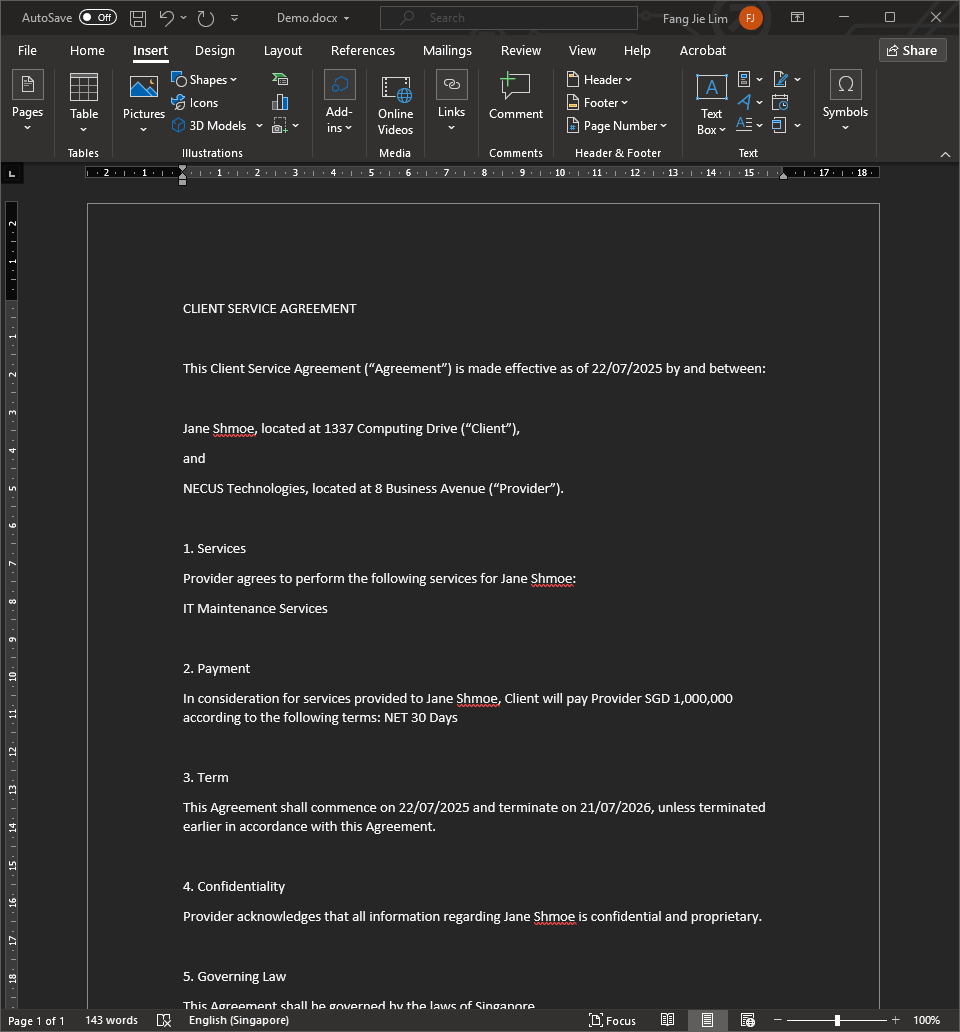Open the proofing errors check icon
Viewport: 960px width, 1032px height.
(164, 1020)
